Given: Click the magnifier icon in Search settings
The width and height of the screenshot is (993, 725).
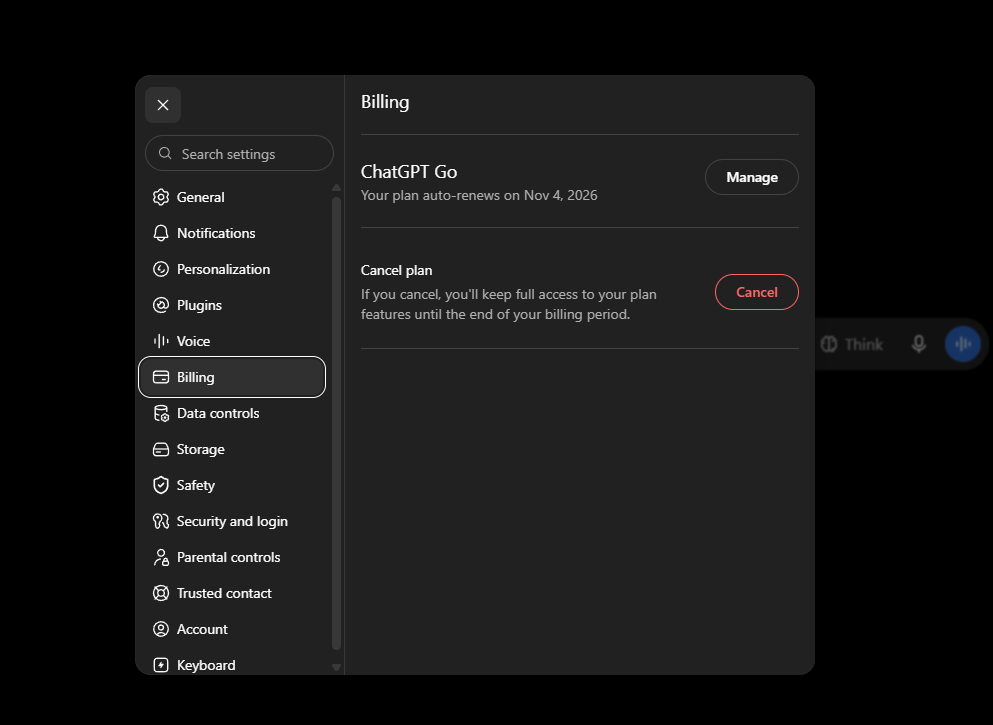Looking at the screenshot, I should pos(165,153).
